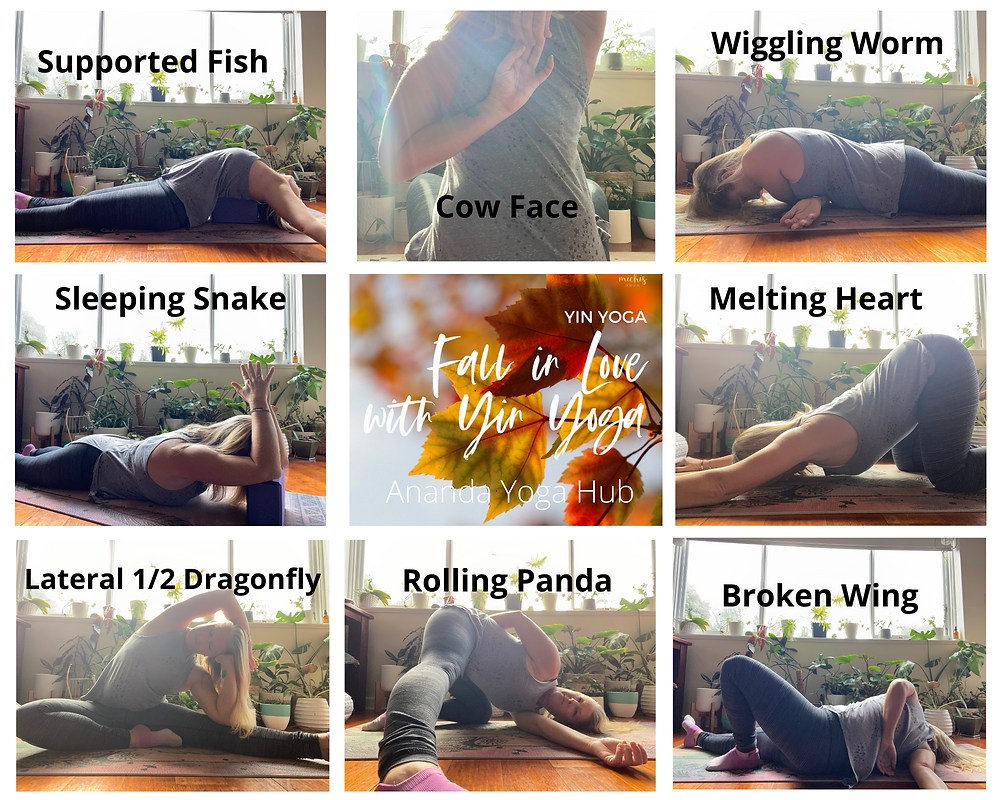Image resolution: width=1000 pixels, height=800 pixels.
Task: Click the 'Sleeping Snake' title text
Action: point(170,300)
